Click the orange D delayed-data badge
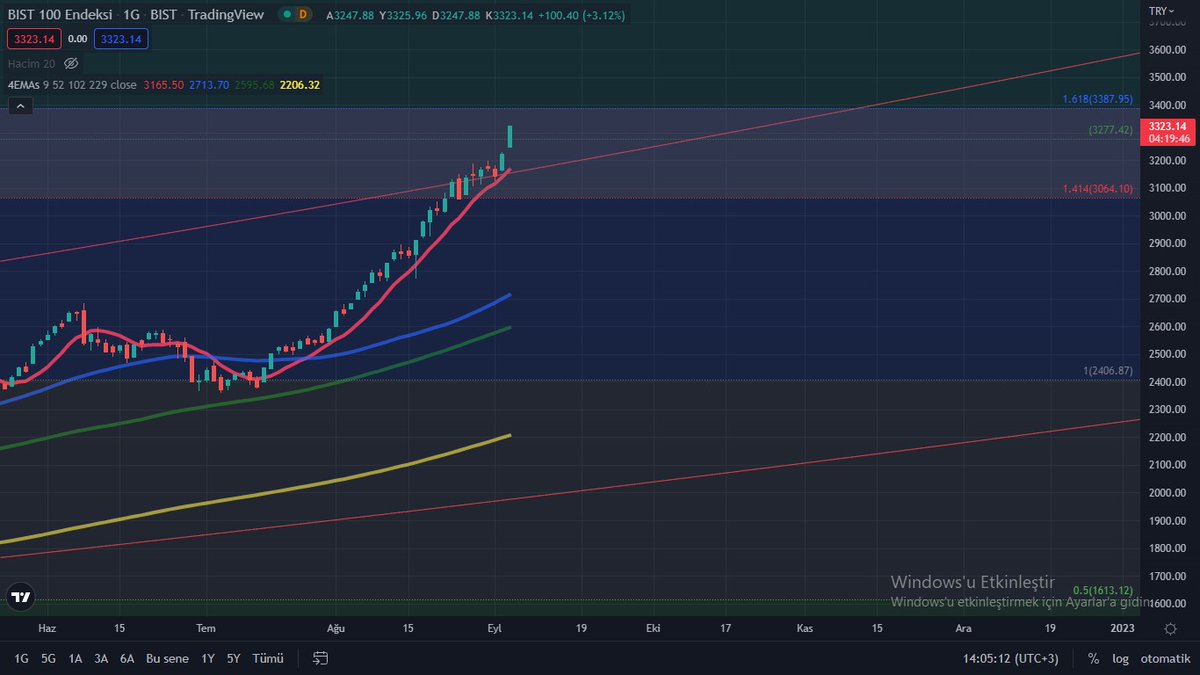This screenshot has width=1200, height=675. (x=304, y=14)
